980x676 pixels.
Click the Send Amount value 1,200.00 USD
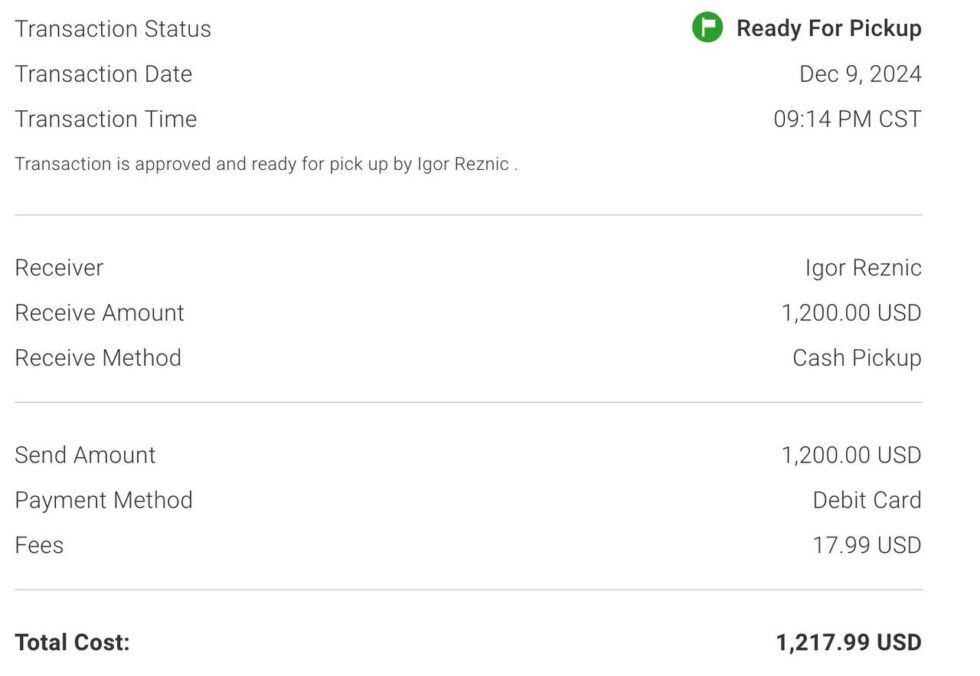pos(851,455)
